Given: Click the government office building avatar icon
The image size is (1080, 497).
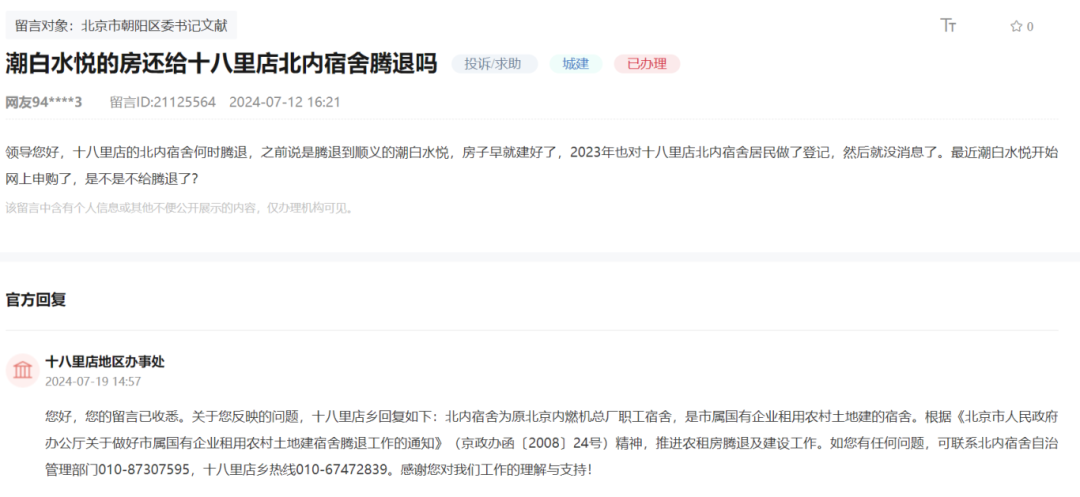Looking at the screenshot, I should click(x=22, y=370).
